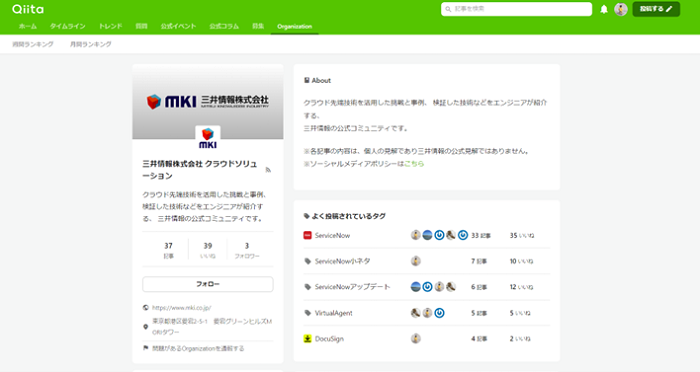Image resolution: width=700 pixels, height=372 pixels.
Task: Go to the トレンド tab
Action: 110,26
